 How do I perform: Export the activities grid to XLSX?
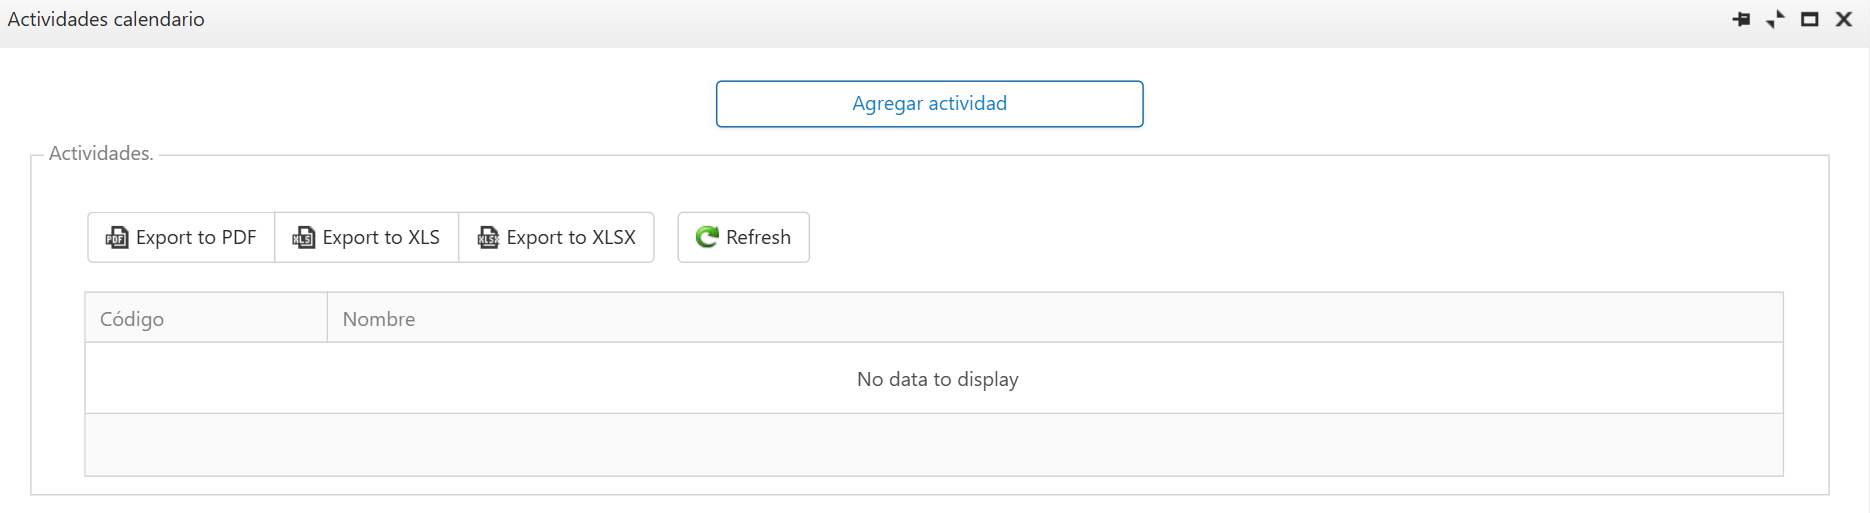556,237
